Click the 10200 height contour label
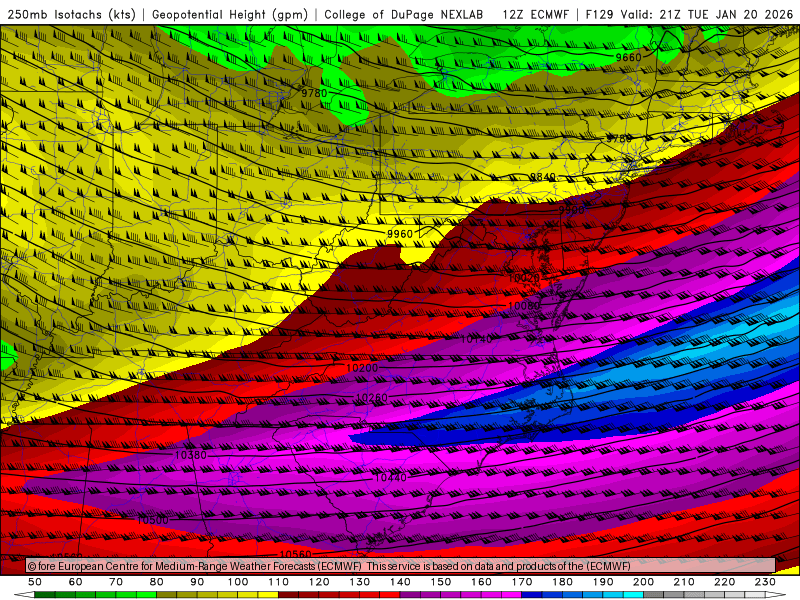Screen dimensions: 800x600 362,368
